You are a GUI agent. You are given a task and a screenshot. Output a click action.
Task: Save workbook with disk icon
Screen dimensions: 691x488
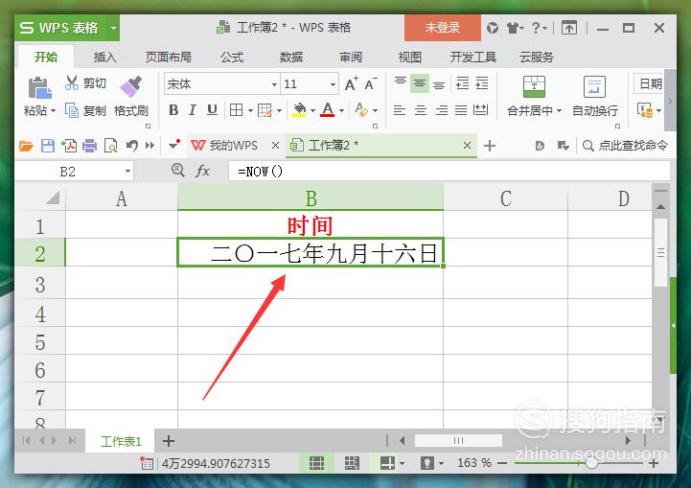pos(48,145)
